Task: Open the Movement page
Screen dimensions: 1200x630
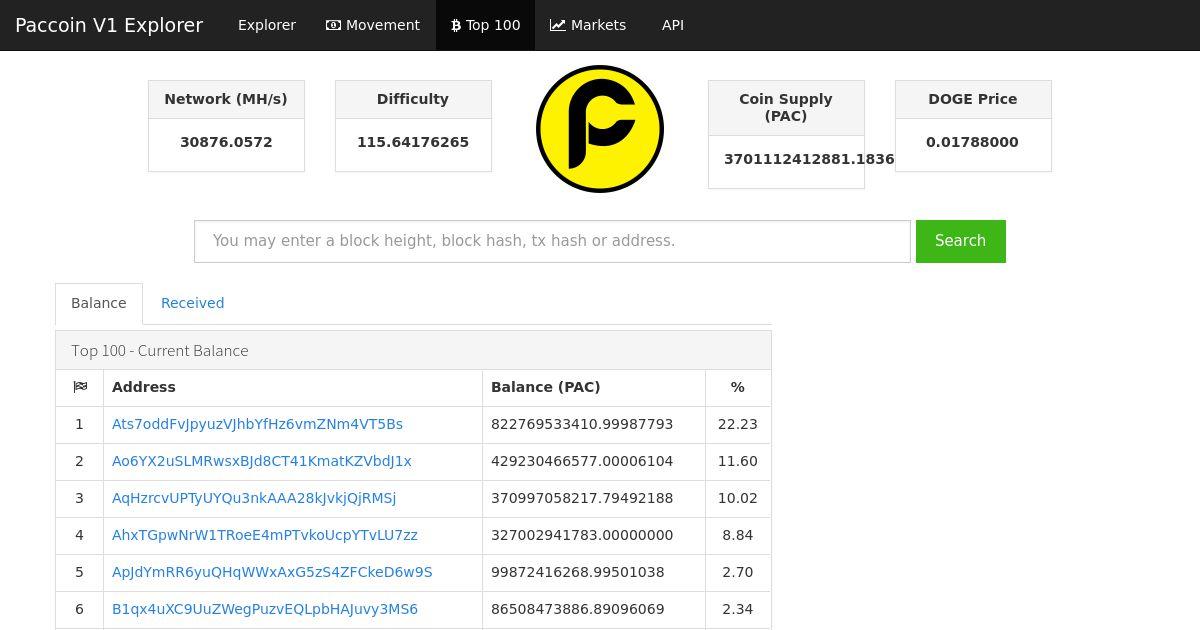Action: pyautogui.click(x=373, y=25)
